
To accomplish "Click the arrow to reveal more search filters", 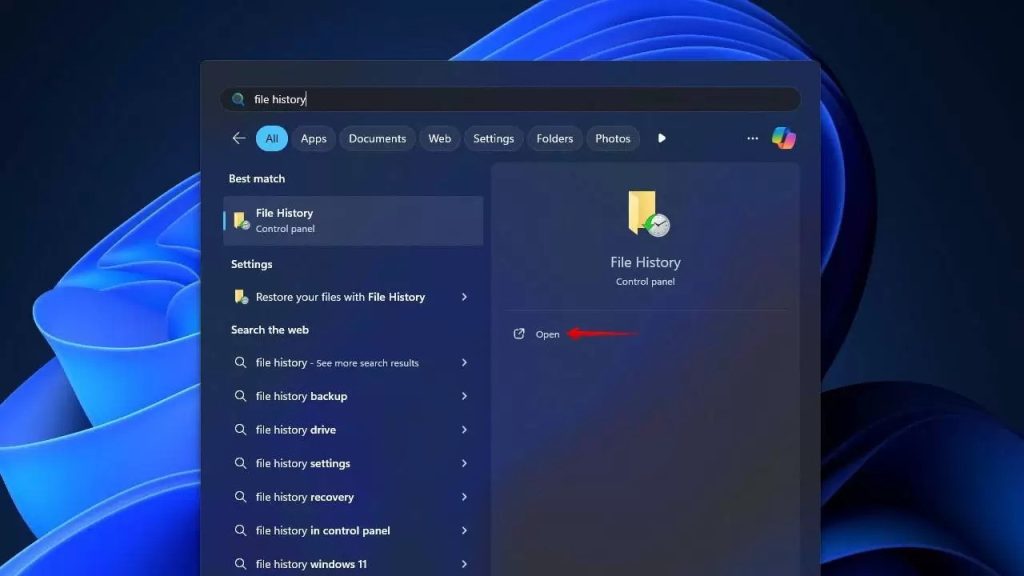I will (x=662, y=138).
